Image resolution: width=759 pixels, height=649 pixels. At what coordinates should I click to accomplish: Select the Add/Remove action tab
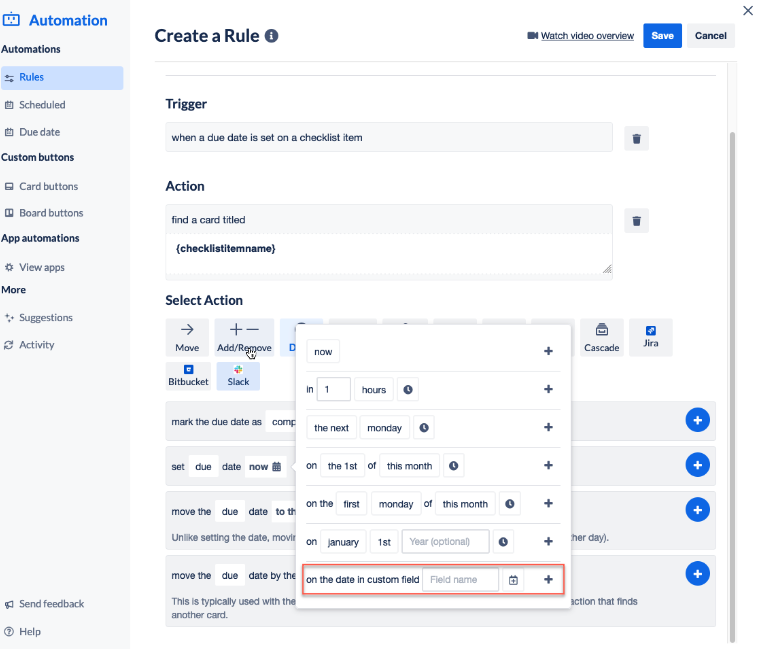click(244, 337)
